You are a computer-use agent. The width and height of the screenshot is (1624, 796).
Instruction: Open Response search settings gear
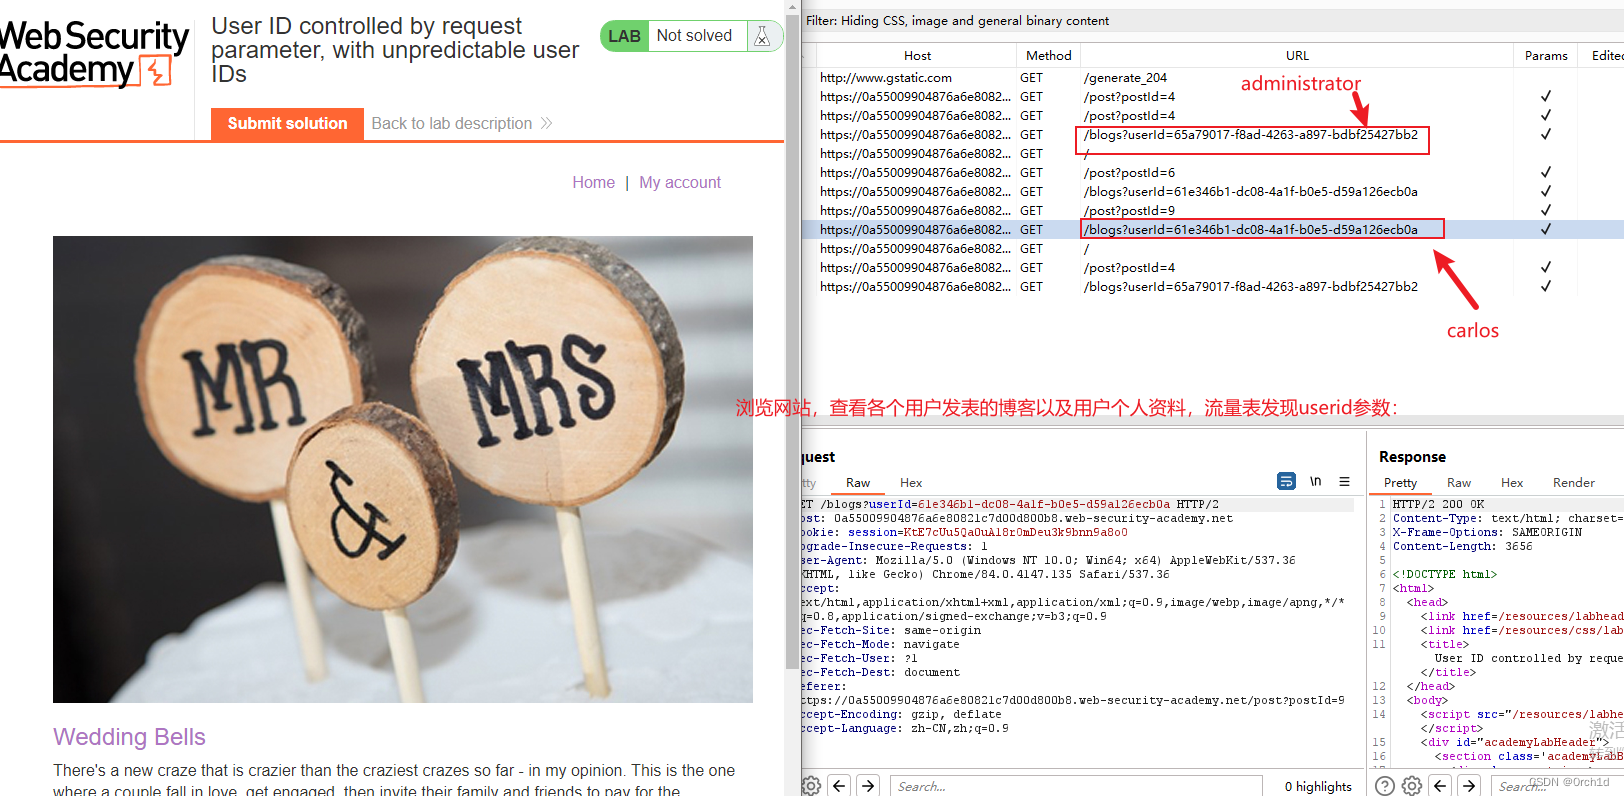pos(1412,786)
